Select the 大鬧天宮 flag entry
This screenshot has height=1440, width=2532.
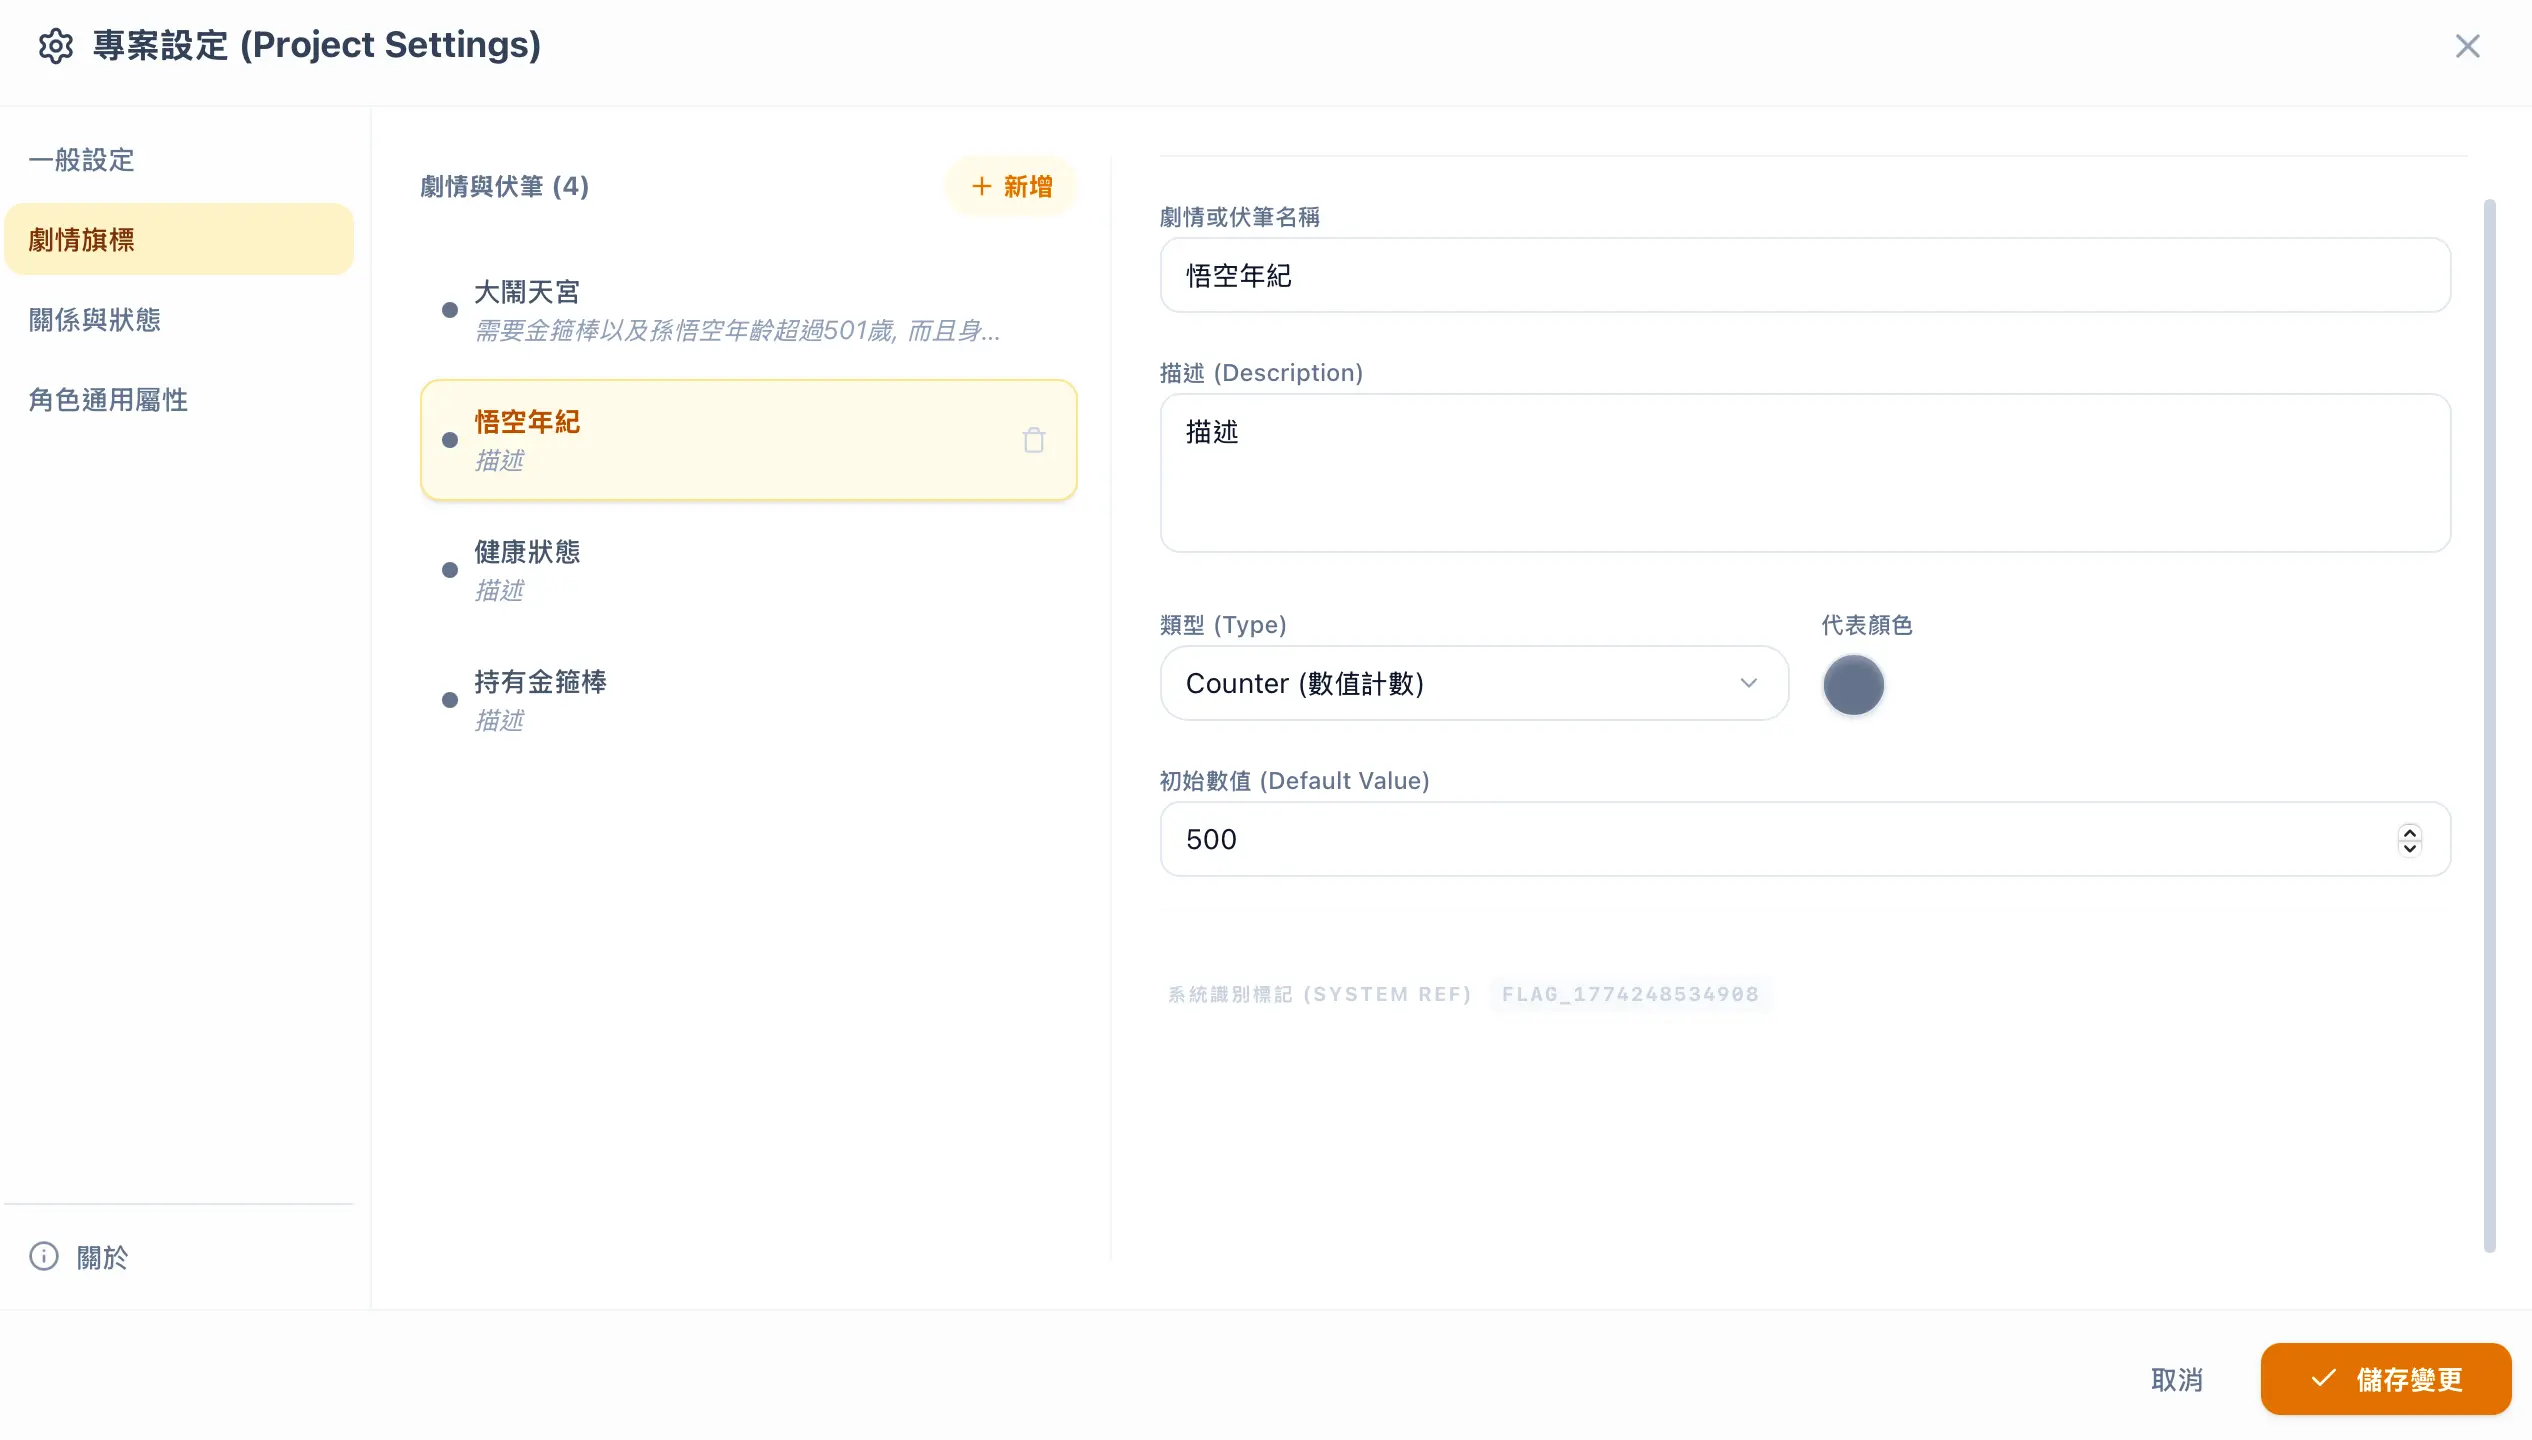click(749, 310)
